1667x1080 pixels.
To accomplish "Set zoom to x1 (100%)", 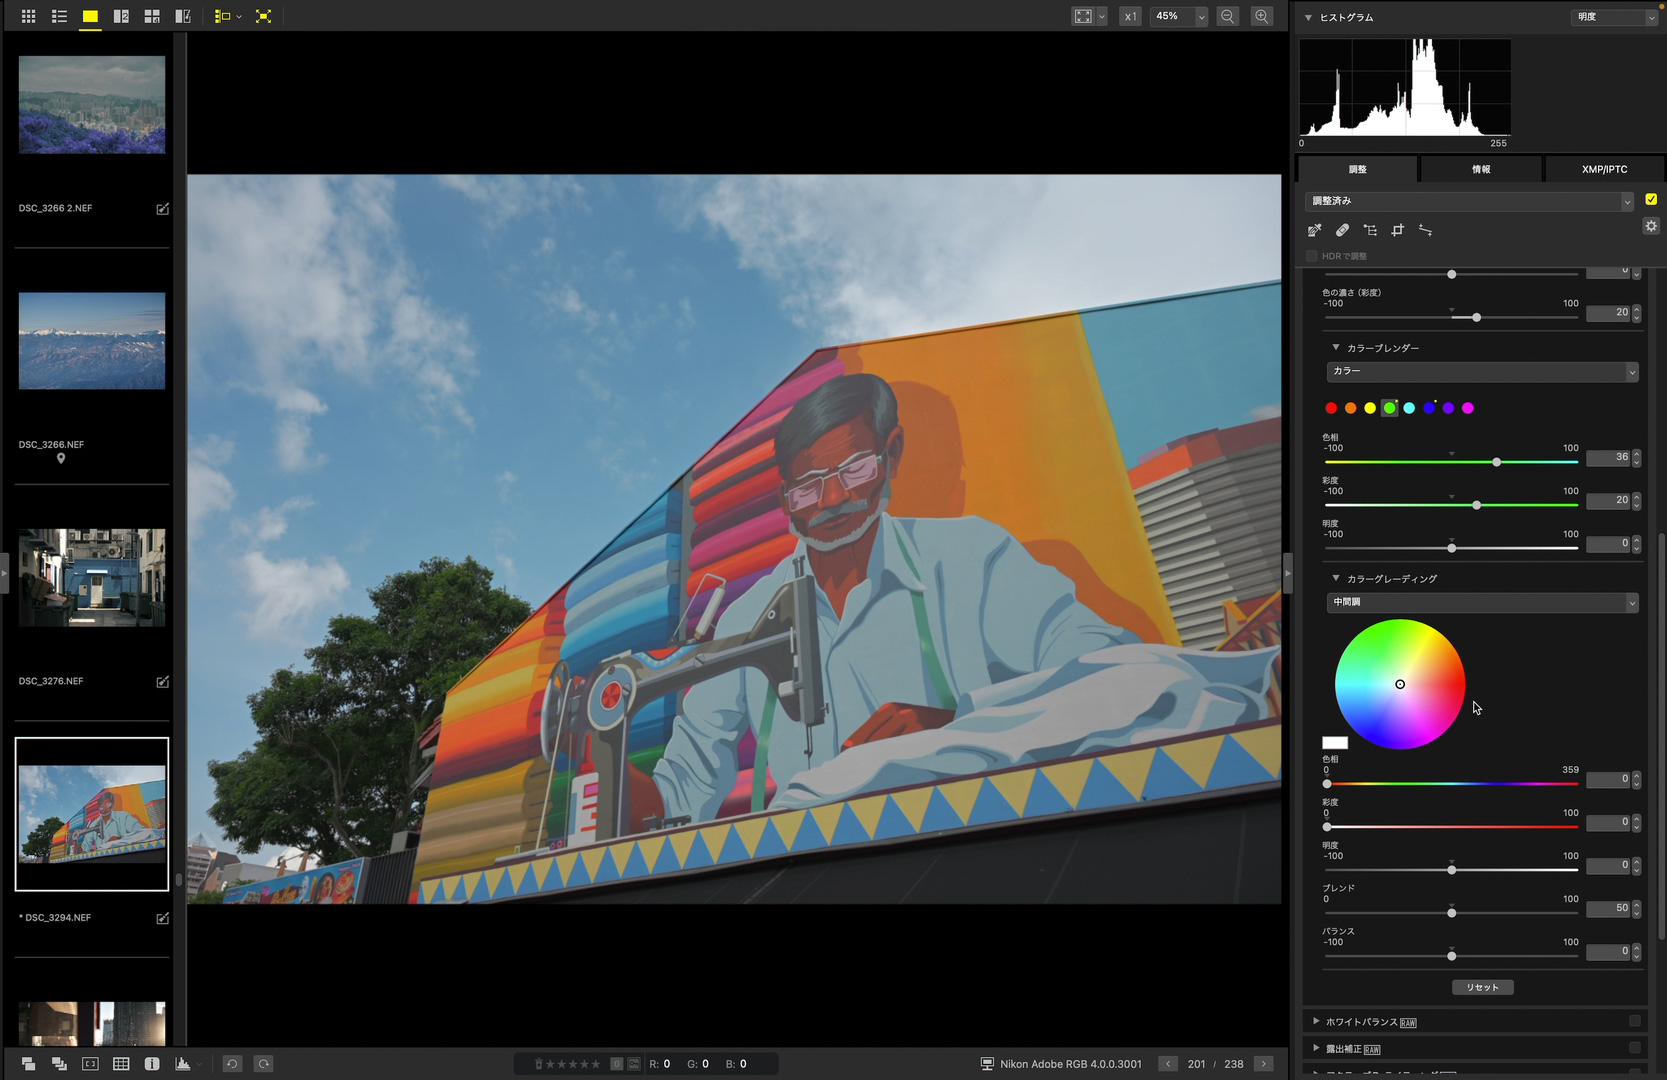I will pyautogui.click(x=1130, y=16).
